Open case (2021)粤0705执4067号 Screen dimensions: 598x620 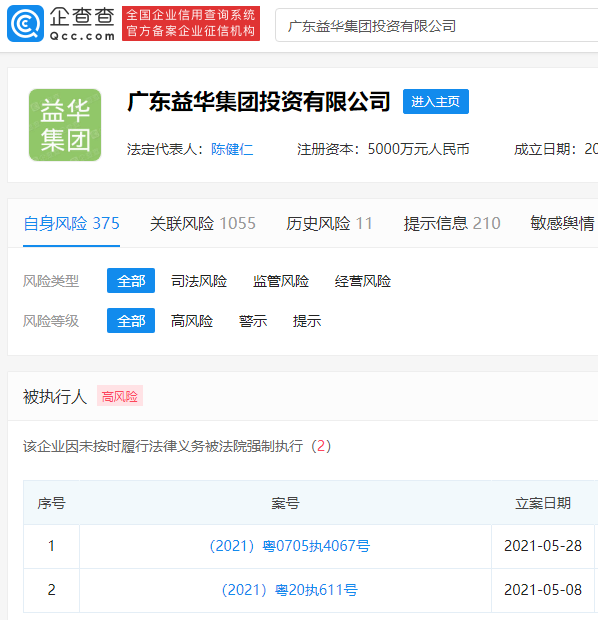[x=290, y=546]
